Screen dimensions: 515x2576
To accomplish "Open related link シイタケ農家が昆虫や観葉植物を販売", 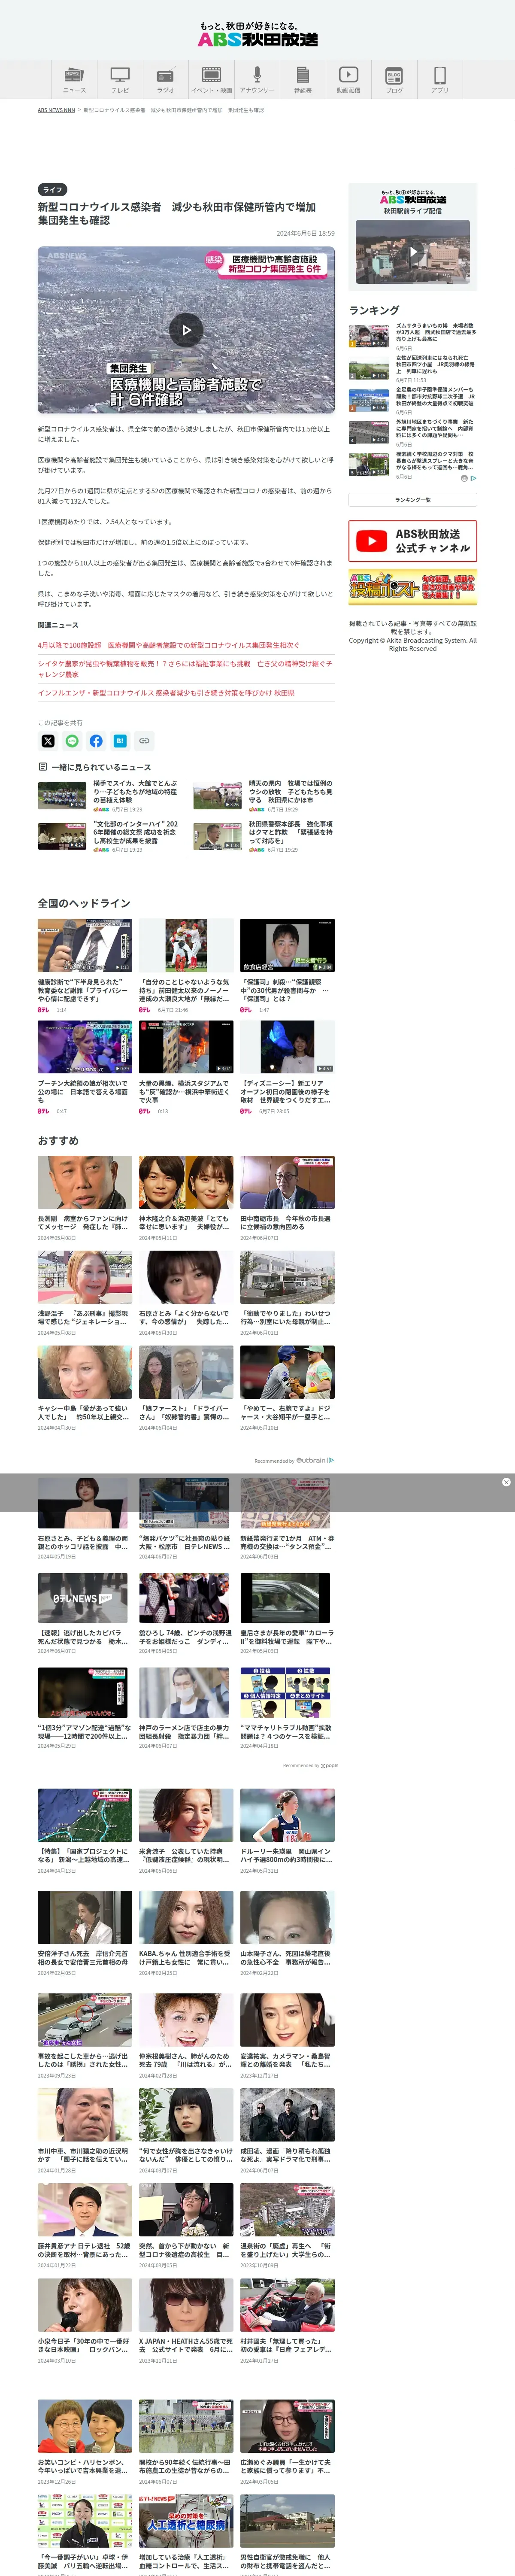I will coord(185,668).
